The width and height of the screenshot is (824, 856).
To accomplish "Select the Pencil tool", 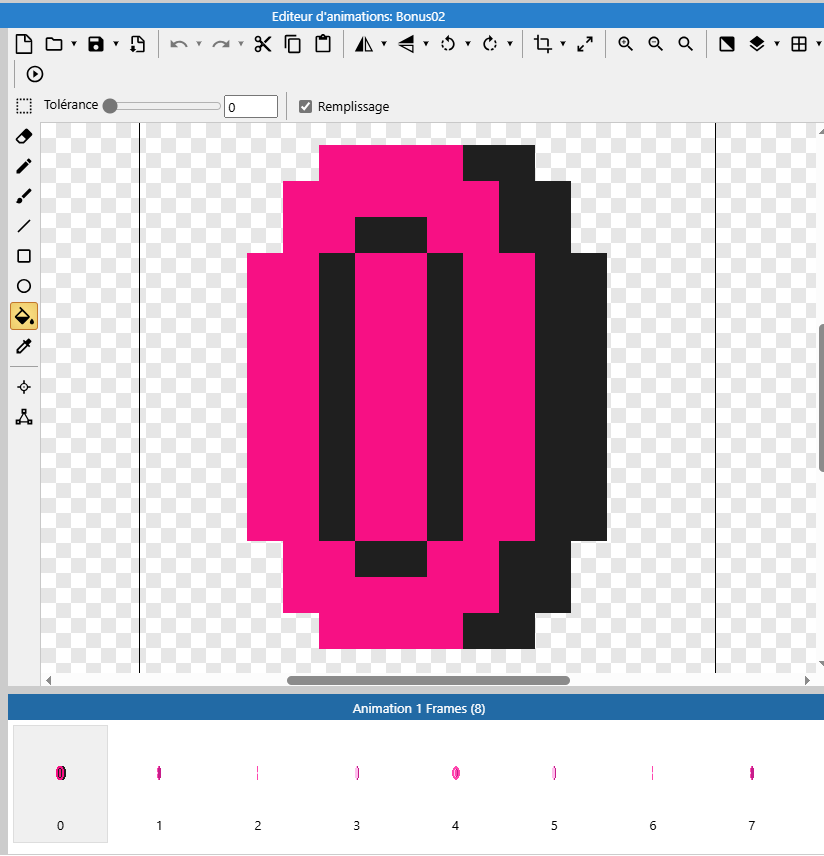I will click(x=24, y=166).
